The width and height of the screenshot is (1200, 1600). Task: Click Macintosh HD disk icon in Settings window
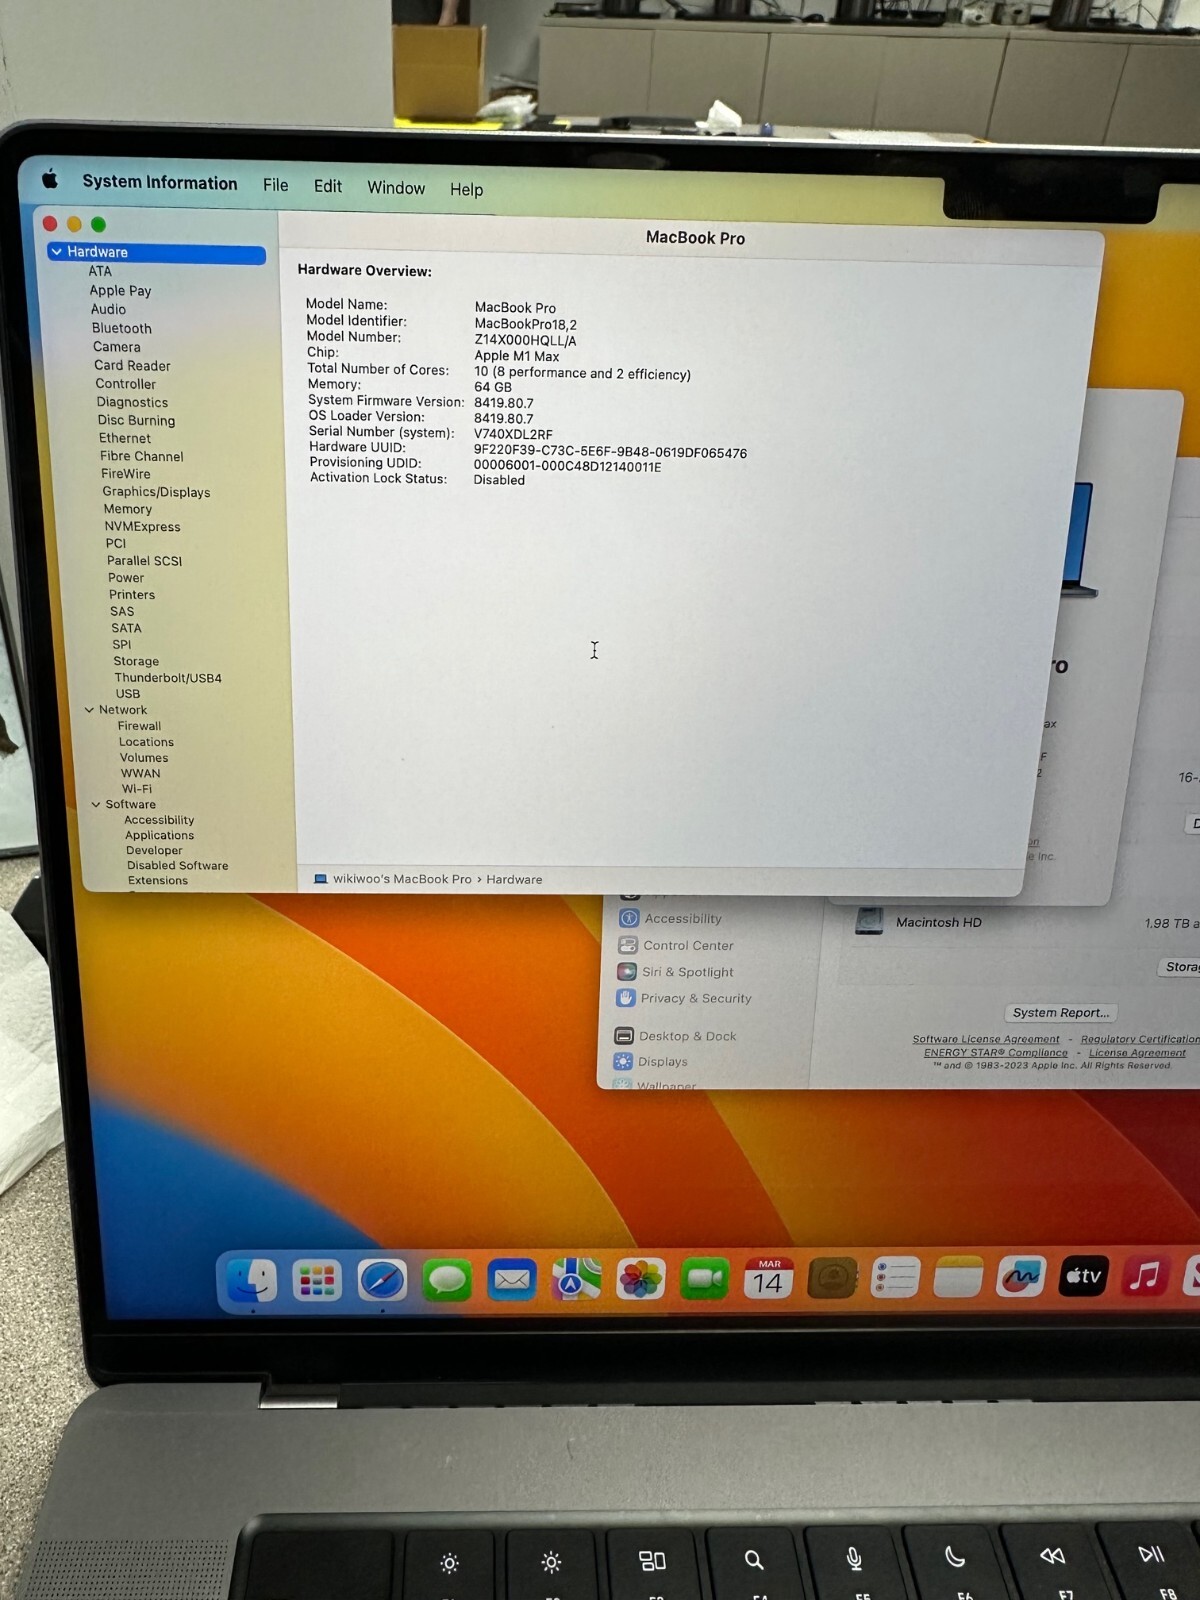(869, 921)
